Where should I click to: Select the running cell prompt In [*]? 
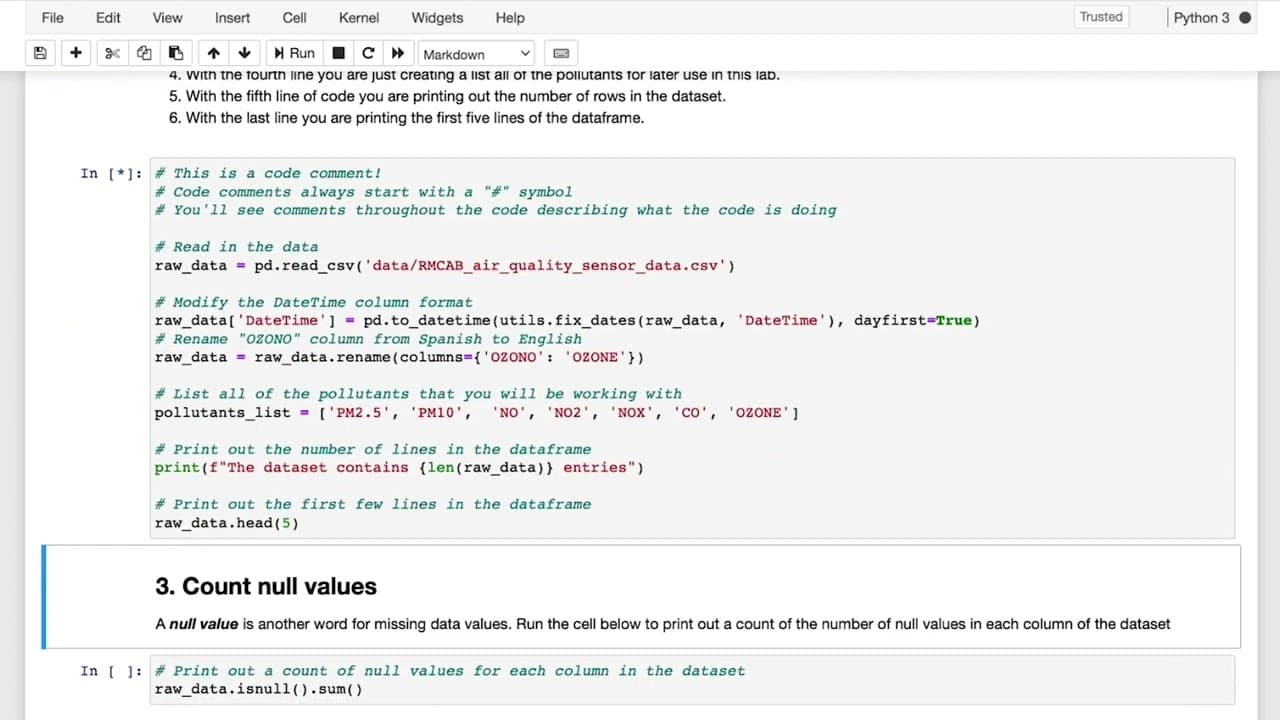click(x=110, y=173)
